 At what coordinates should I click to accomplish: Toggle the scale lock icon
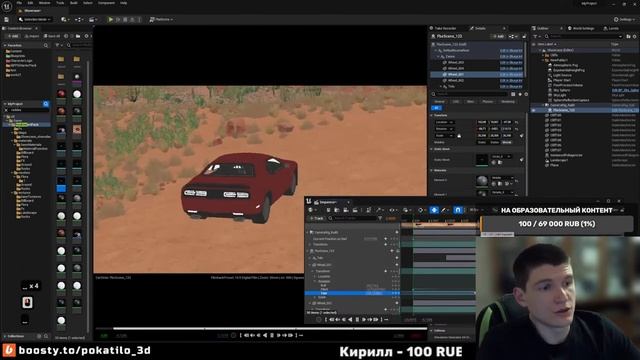(x=459, y=135)
